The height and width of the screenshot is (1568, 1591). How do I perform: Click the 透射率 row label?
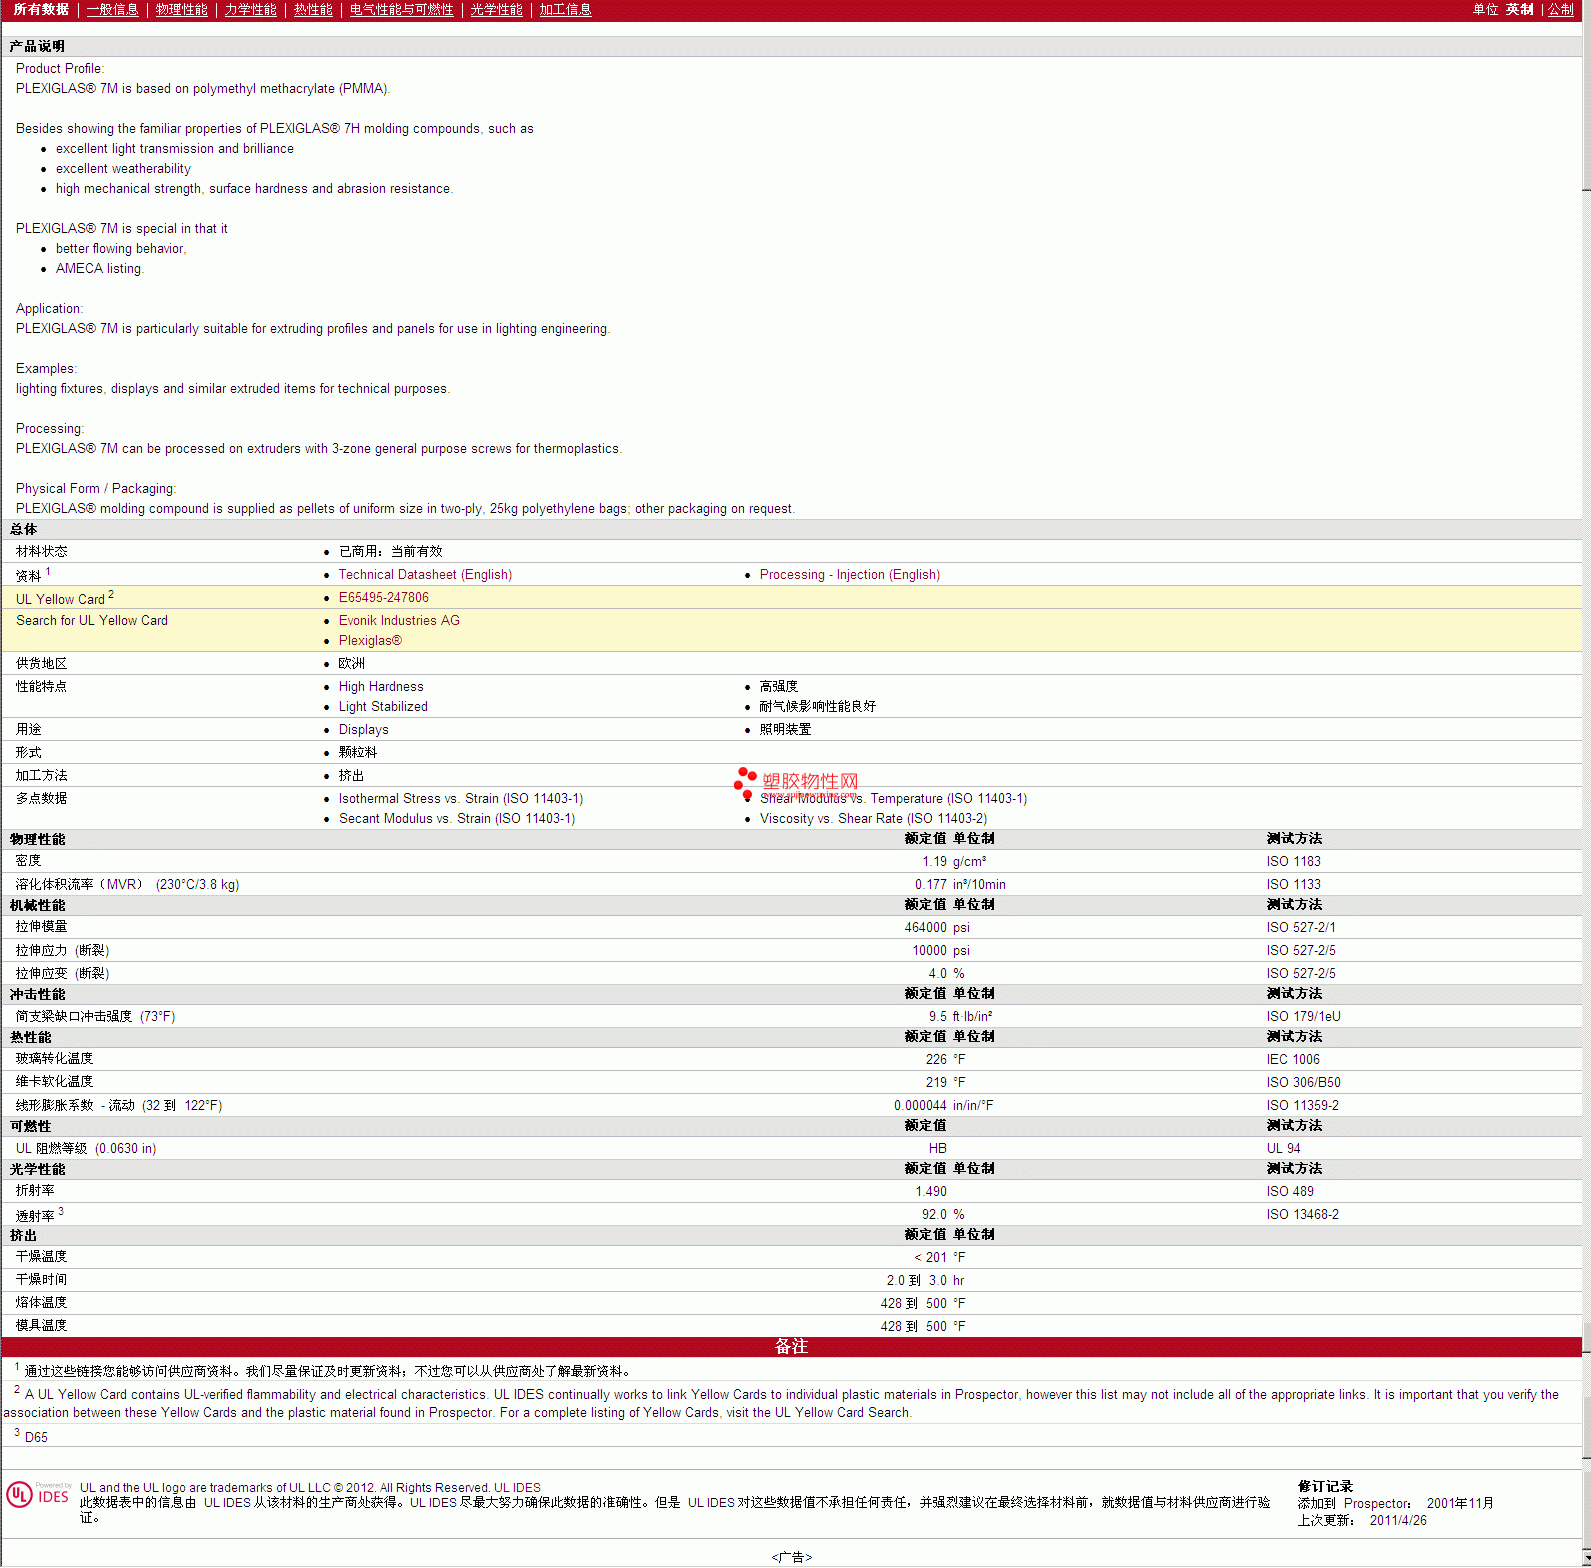click(35, 1216)
